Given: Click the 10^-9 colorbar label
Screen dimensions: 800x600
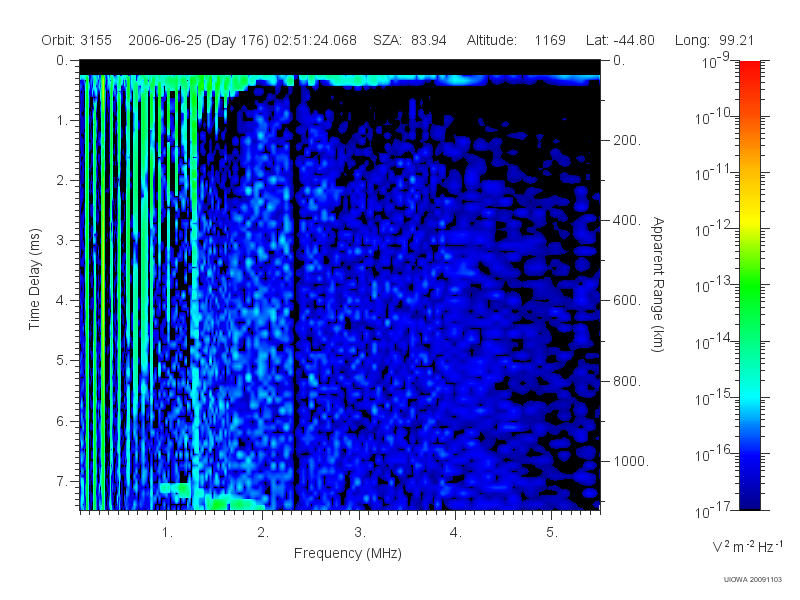Looking at the screenshot, I should [x=716, y=61].
